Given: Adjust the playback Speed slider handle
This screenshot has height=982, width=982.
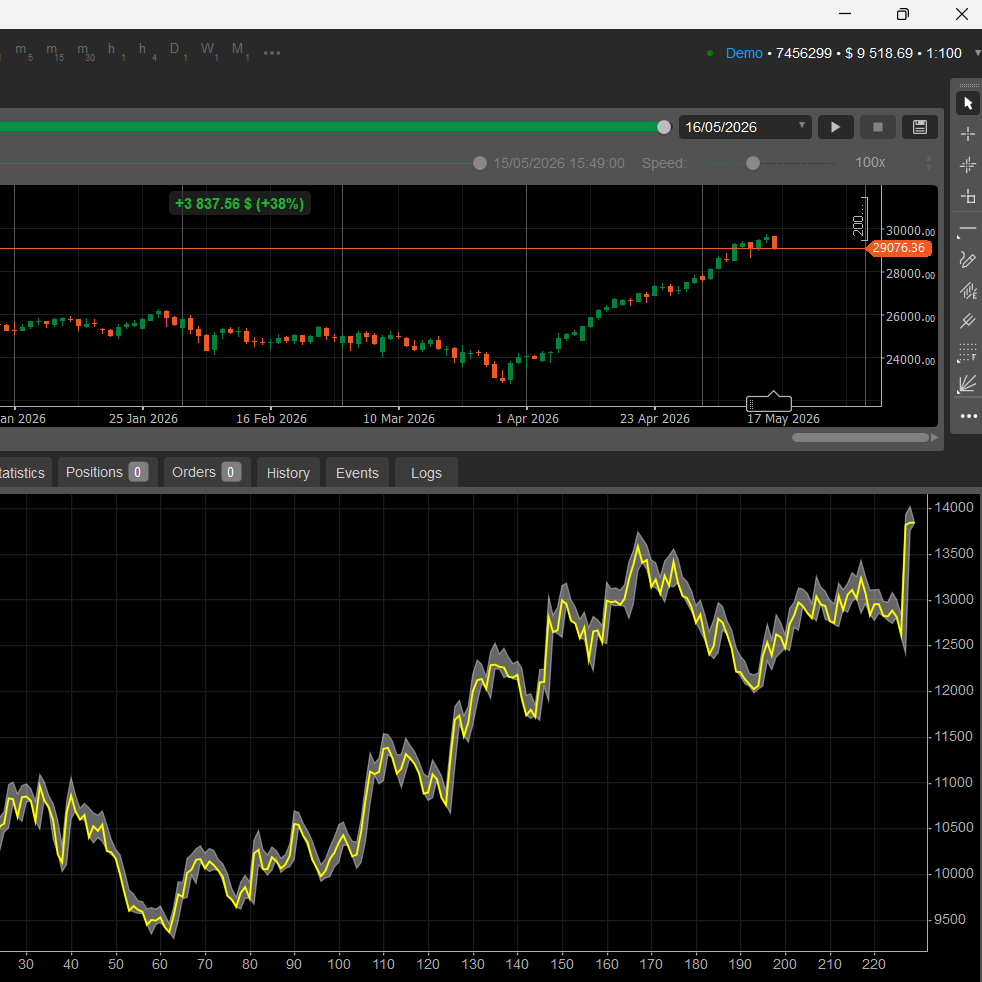Looking at the screenshot, I should click(753, 163).
